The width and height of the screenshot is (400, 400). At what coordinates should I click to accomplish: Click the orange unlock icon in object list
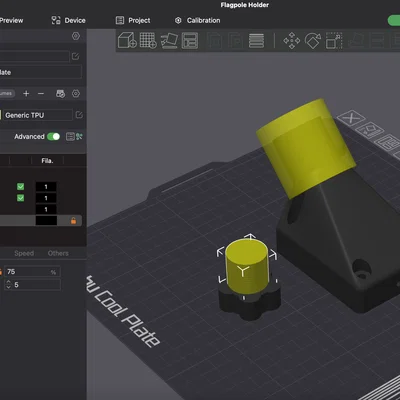point(73,220)
